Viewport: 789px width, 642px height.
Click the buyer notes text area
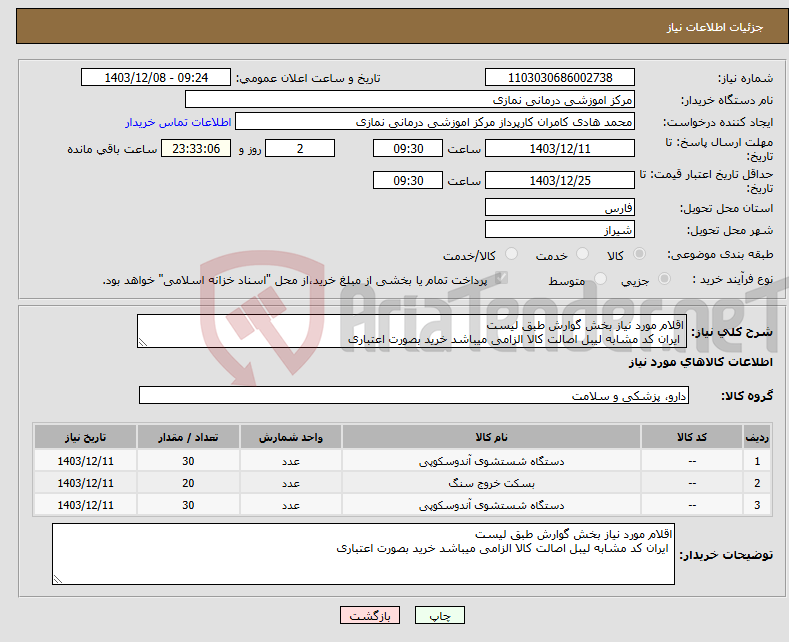[x=363, y=554]
